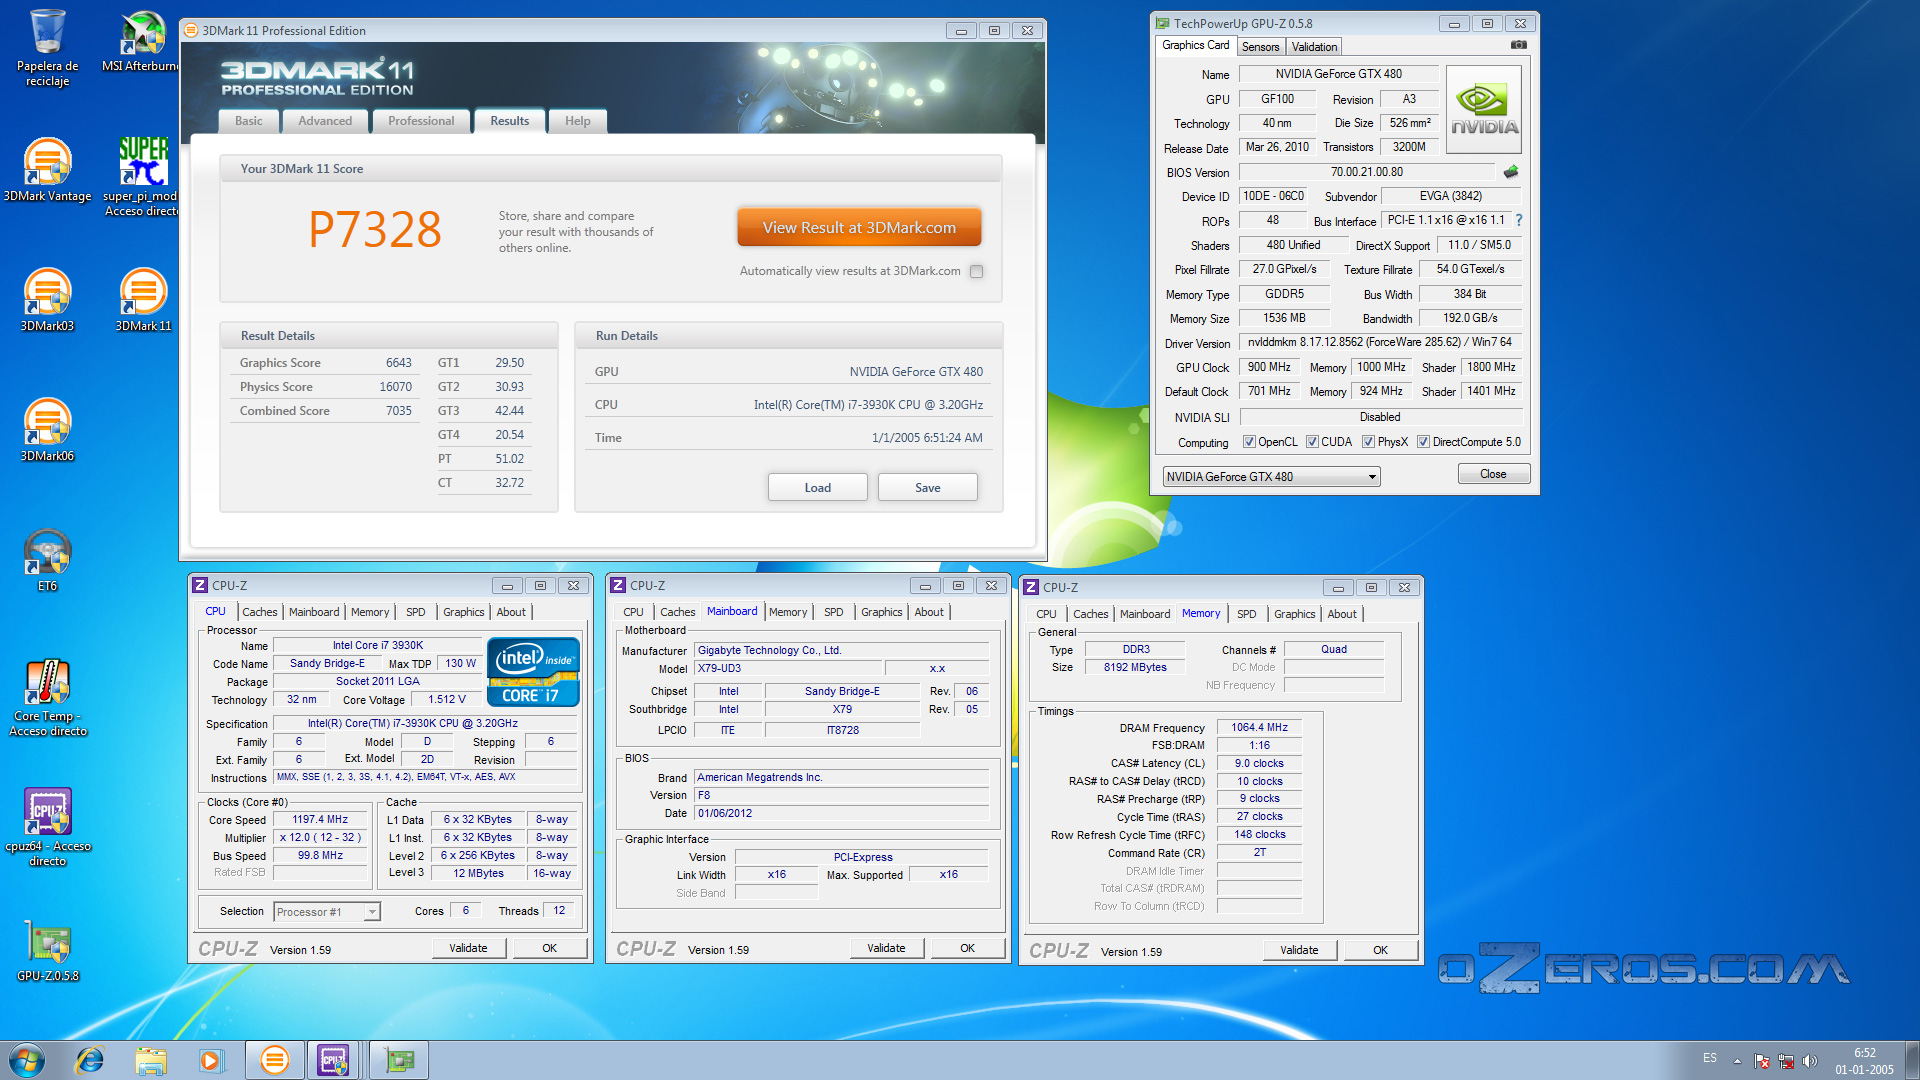Open 3DMark06 desktop shortcut
The height and width of the screenshot is (1080, 1920).
(x=47, y=430)
